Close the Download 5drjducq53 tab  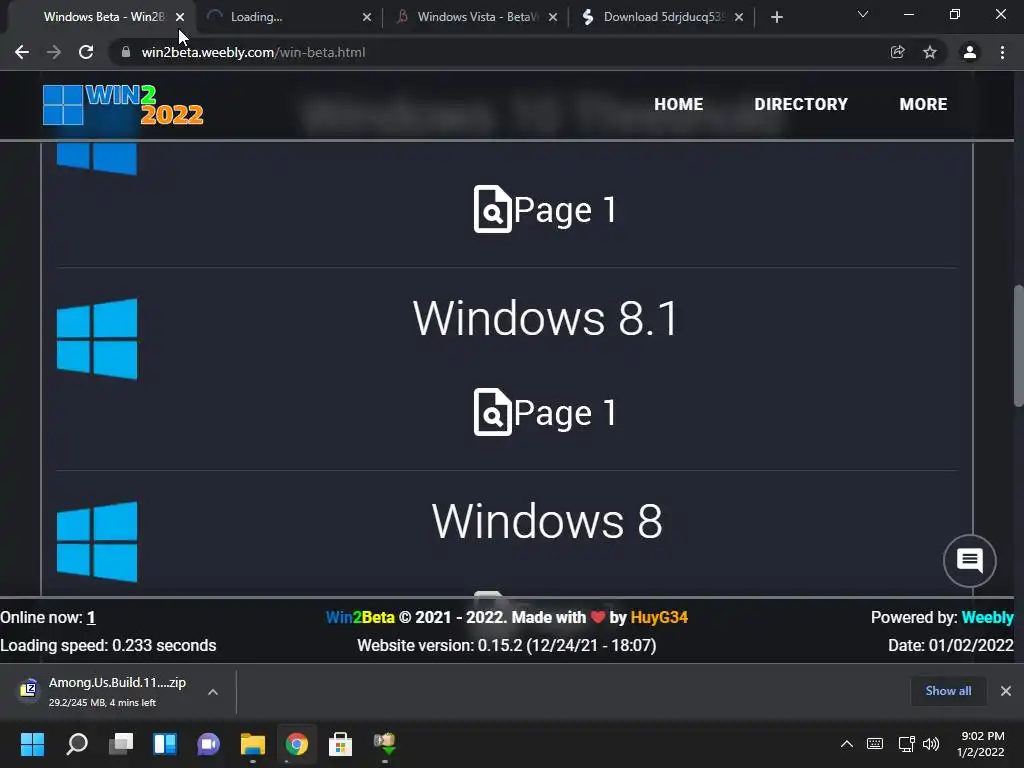click(739, 17)
